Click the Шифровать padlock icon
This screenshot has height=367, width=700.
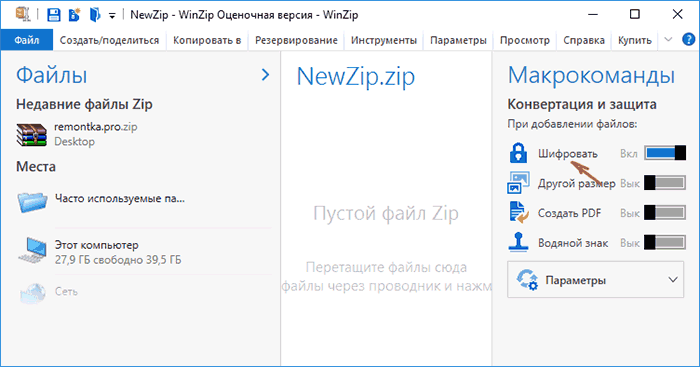tap(518, 153)
